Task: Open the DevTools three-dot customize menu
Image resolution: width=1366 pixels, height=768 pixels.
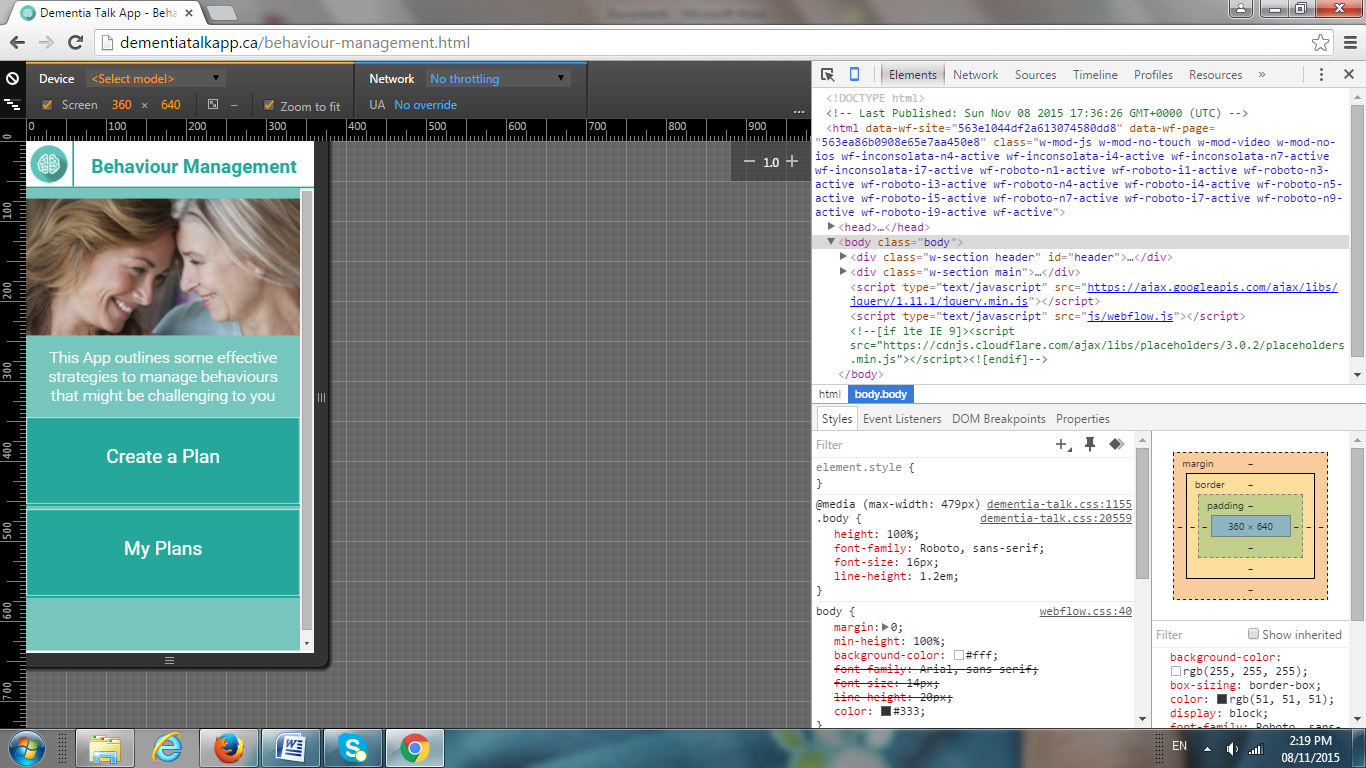Action: click(x=1321, y=75)
